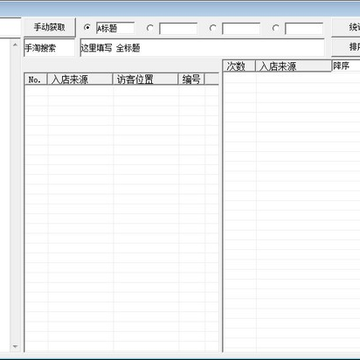Image resolution: width=360 pixels, height=360 pixels.
Task: Click the 这里填写 全标题 text field
Action: [202, 48]
